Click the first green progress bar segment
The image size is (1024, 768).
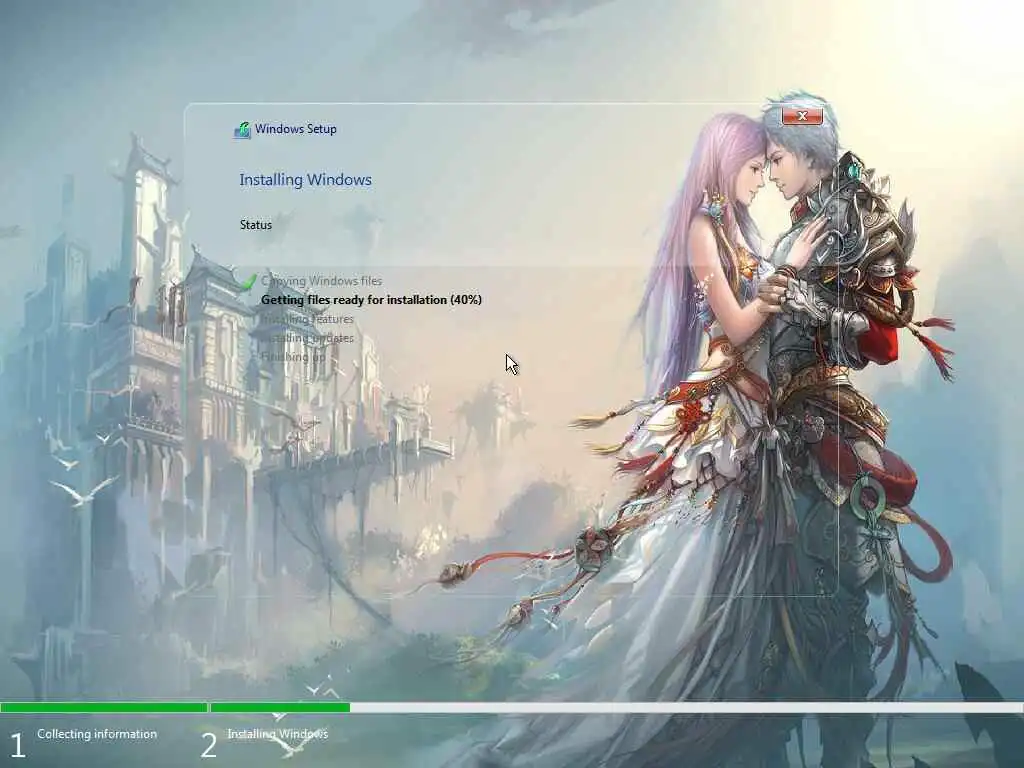[104, 707]
